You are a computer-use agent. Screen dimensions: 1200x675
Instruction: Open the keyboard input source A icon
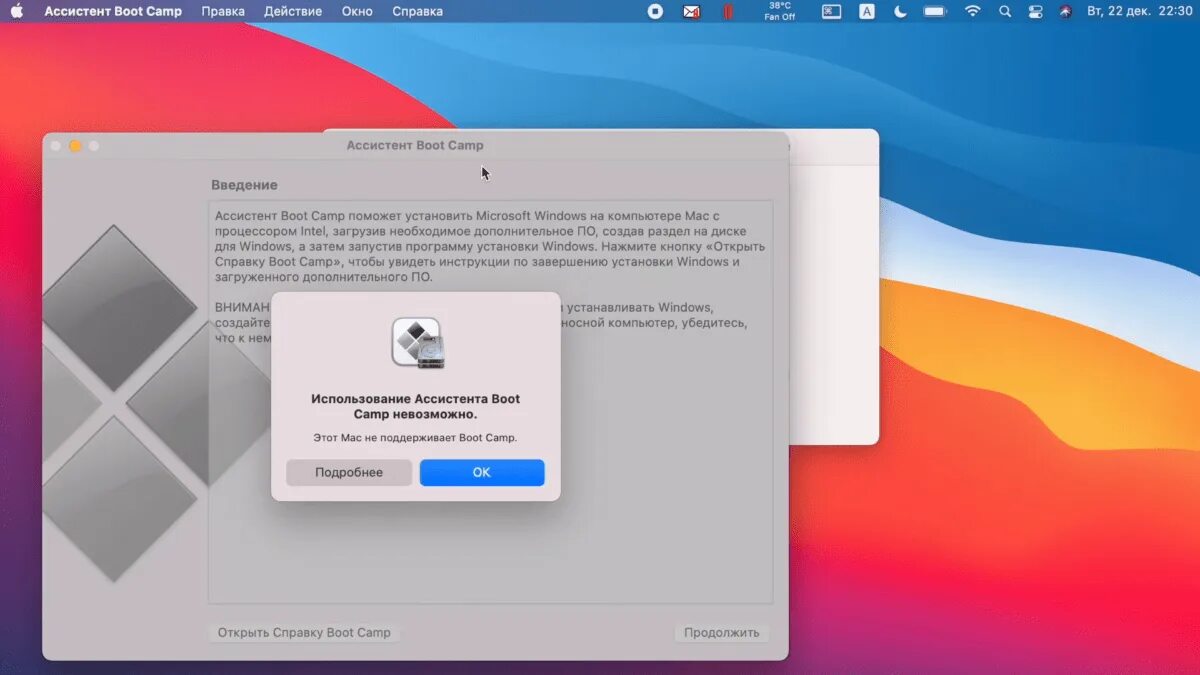pos(867,12)
